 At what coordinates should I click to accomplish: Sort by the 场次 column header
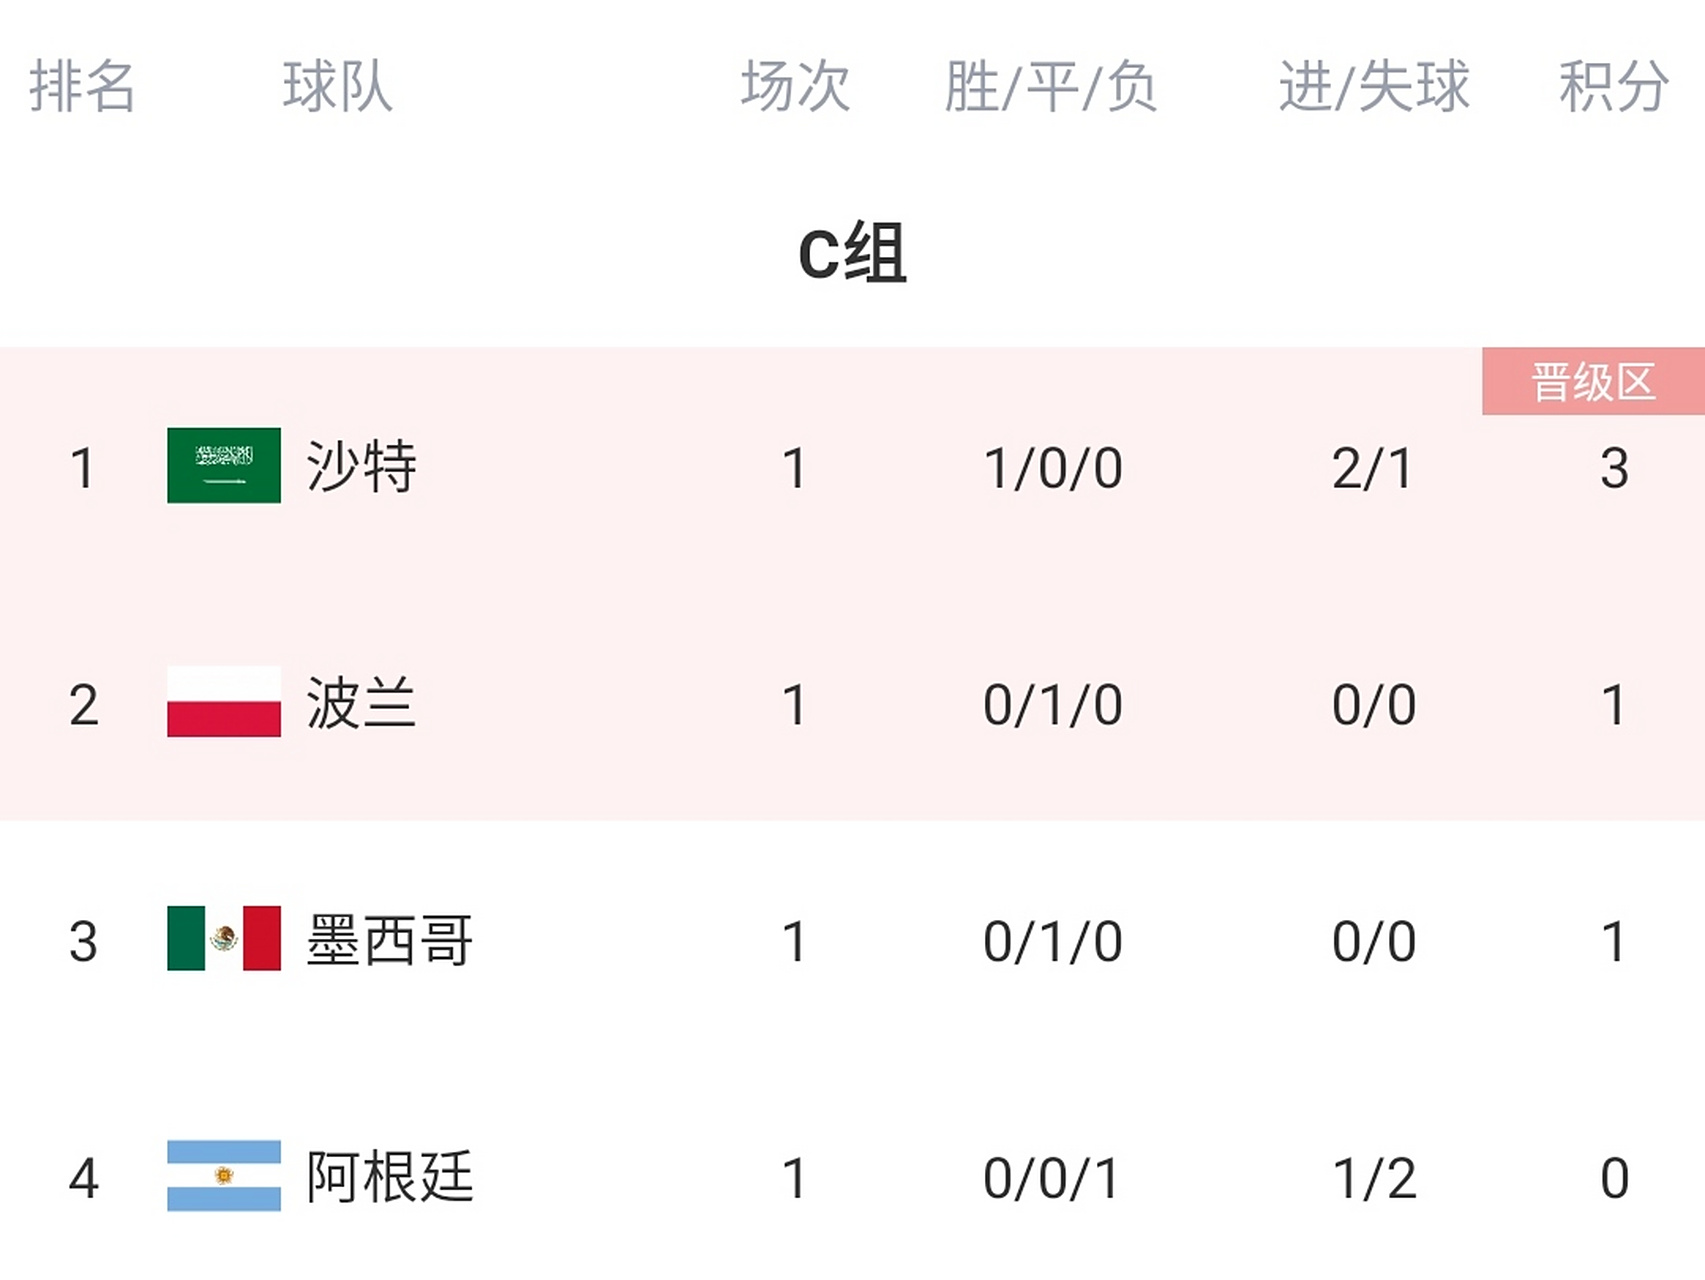795,86
